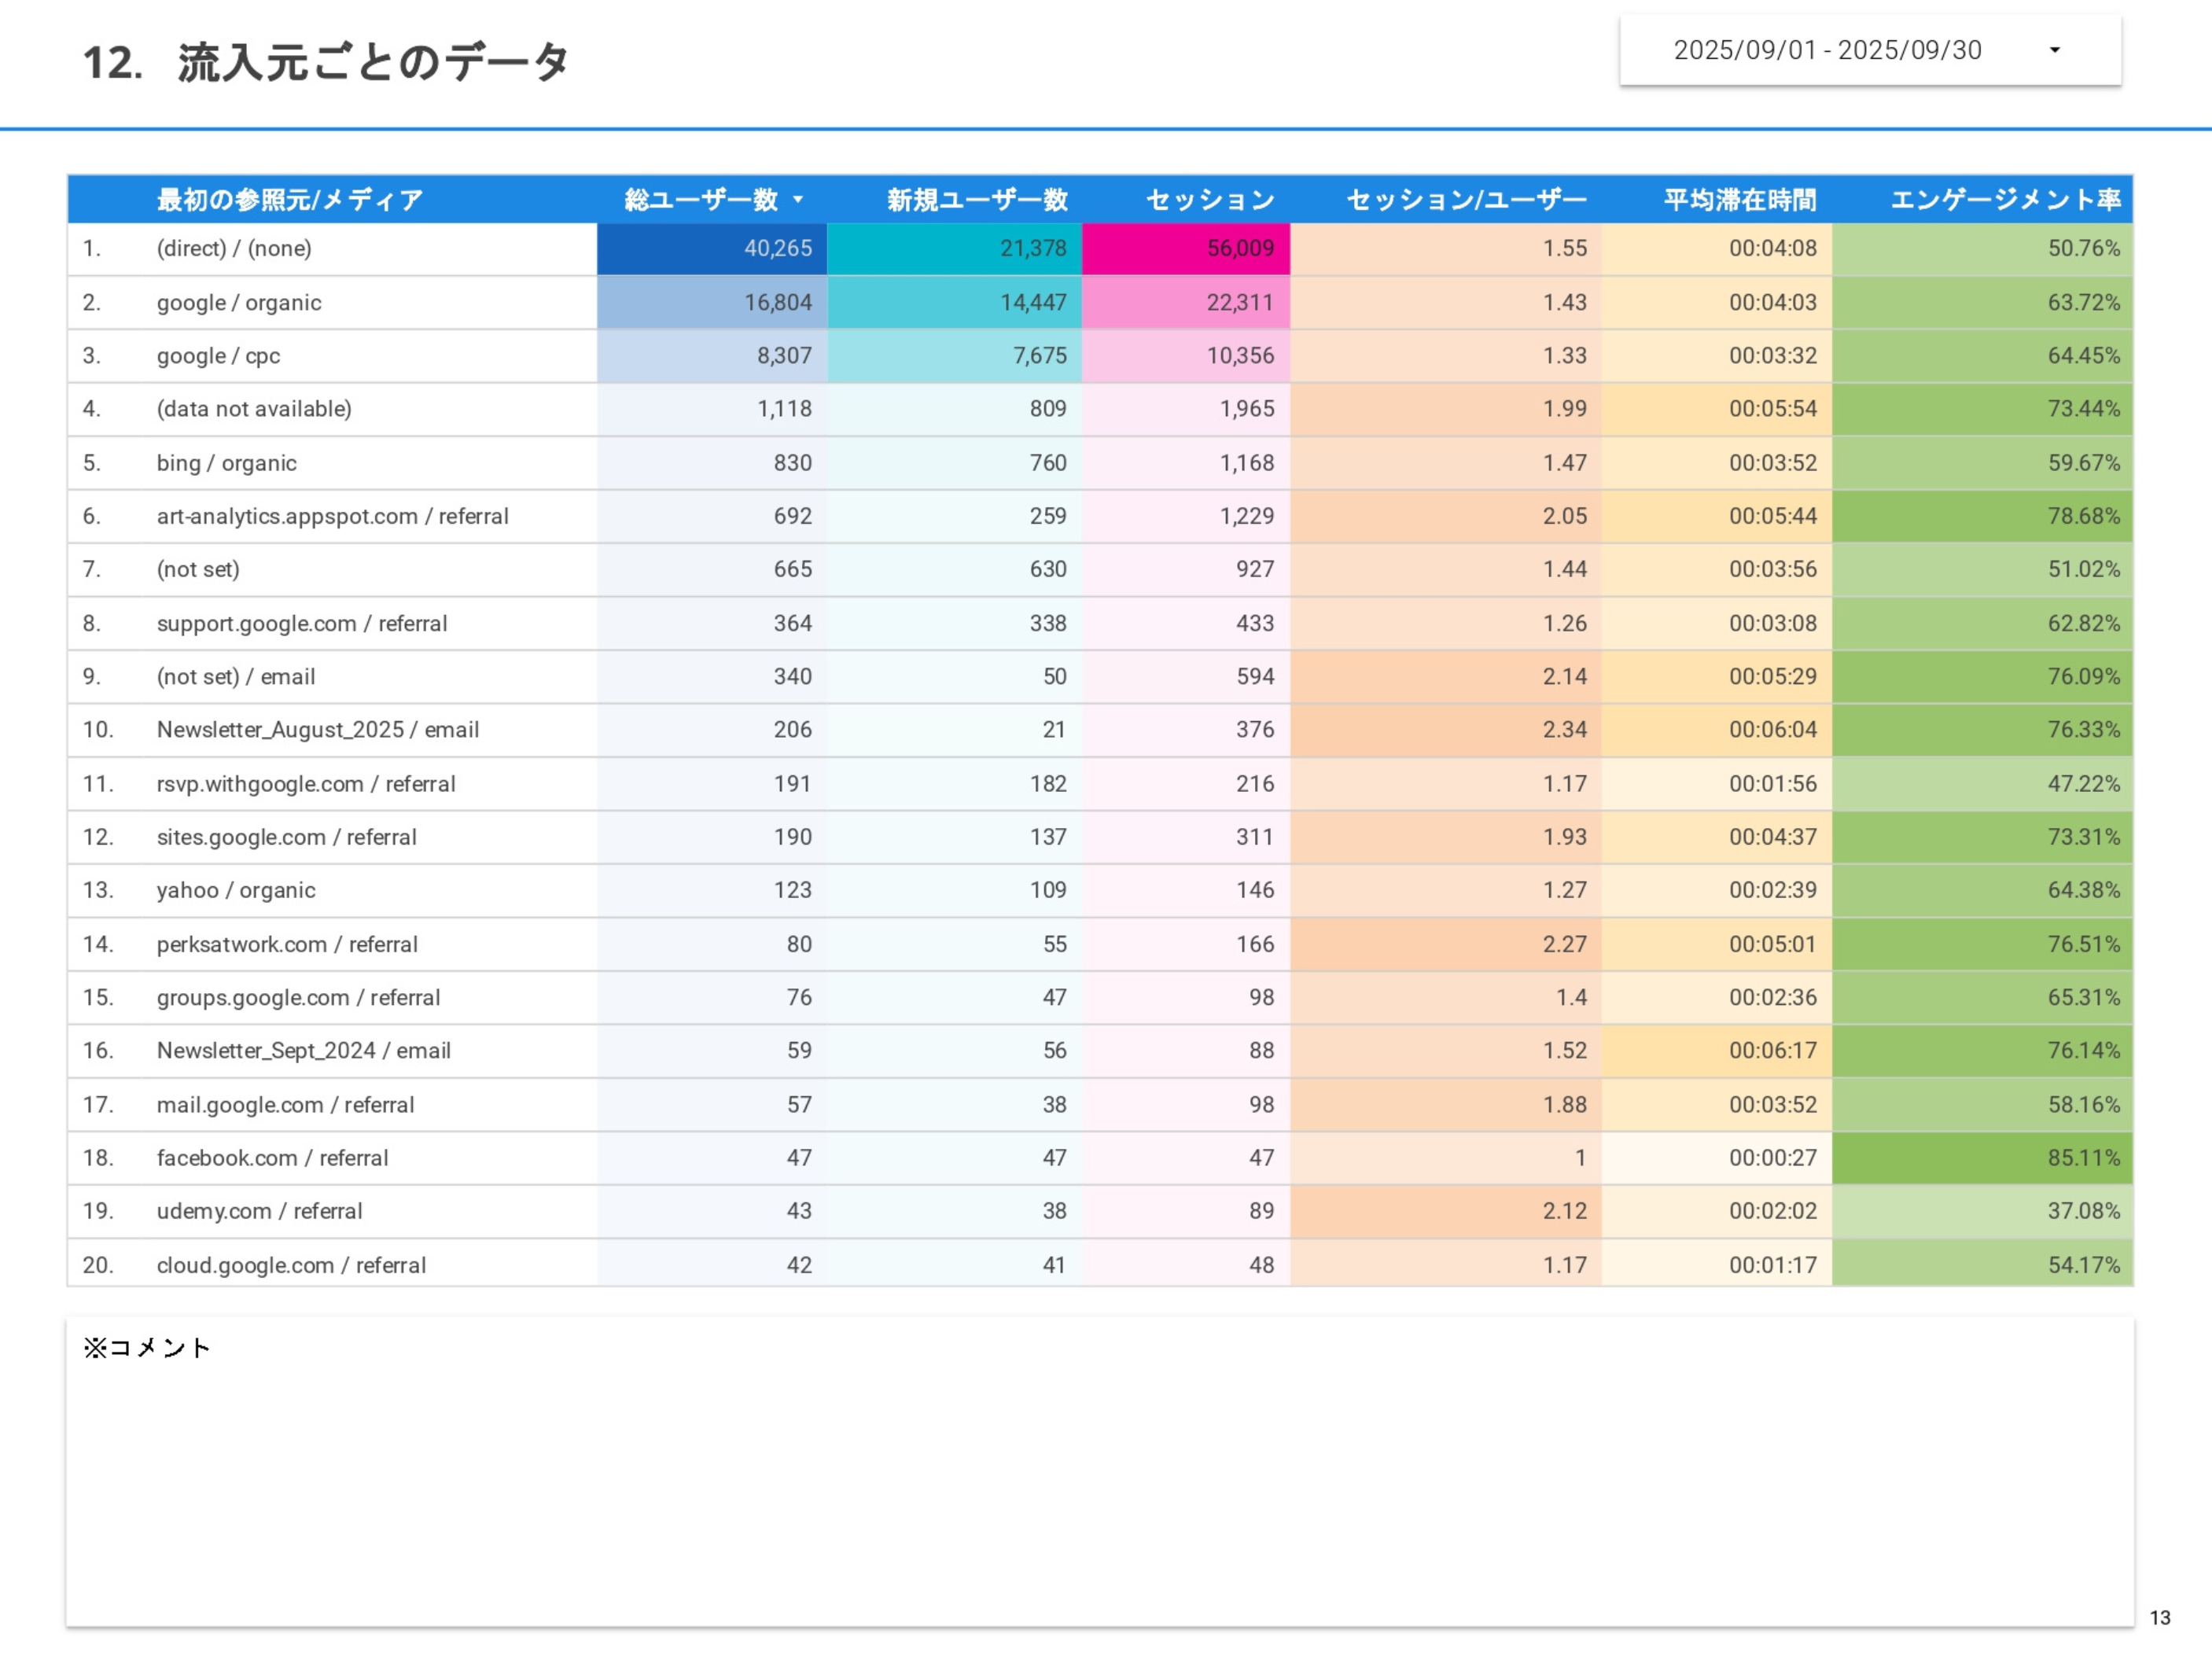Open the date range dropdown arrow
The height and width of the screenshot is (1660, 2212).
(x=2054, y=50)
